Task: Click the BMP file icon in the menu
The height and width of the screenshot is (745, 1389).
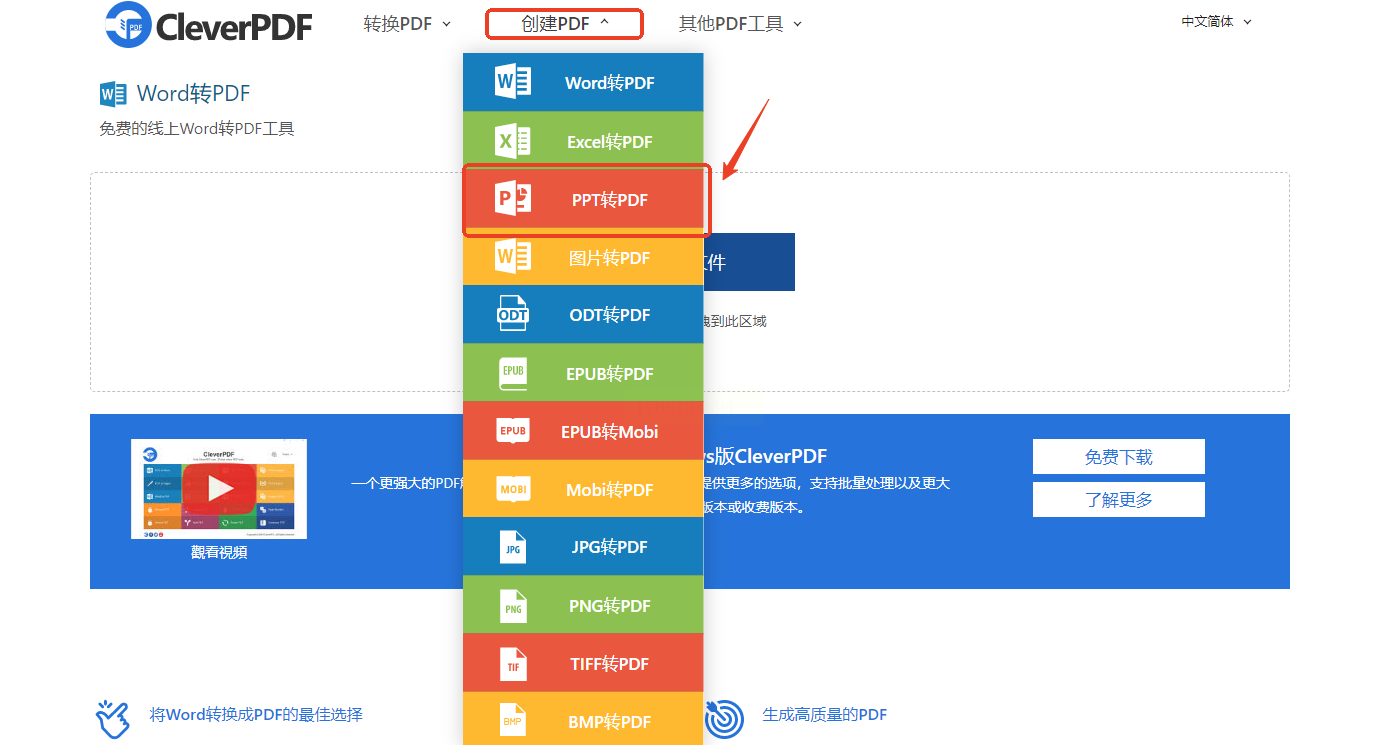Action: [x=513, y=721]
